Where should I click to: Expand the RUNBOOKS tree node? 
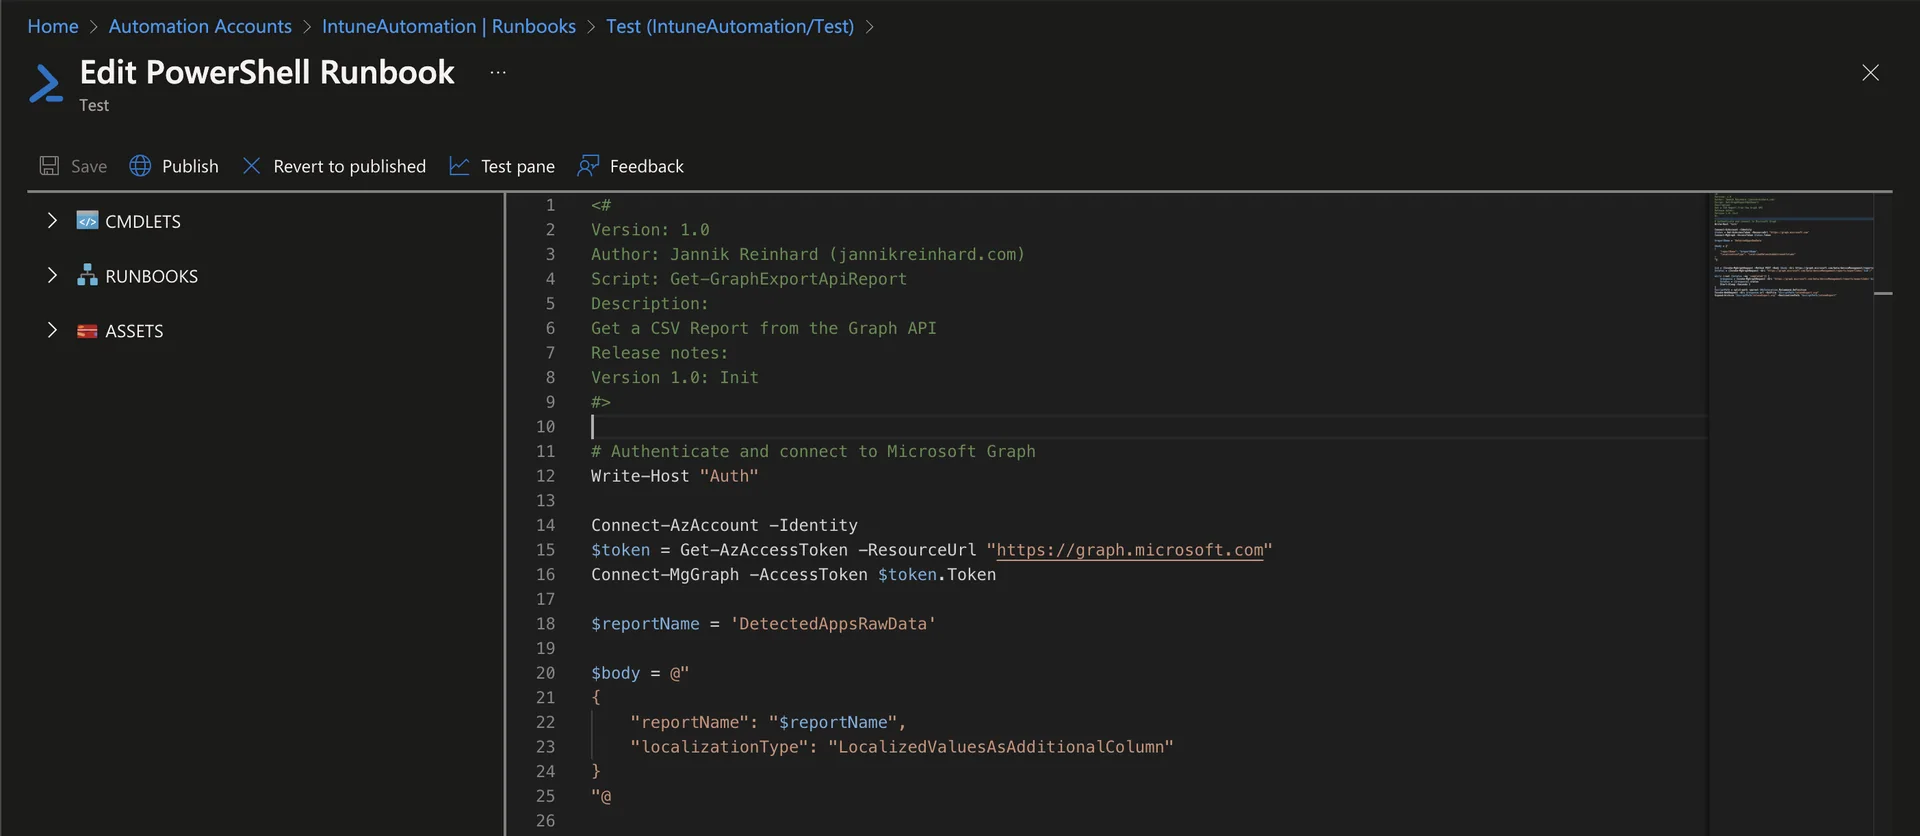pos(52,275)
